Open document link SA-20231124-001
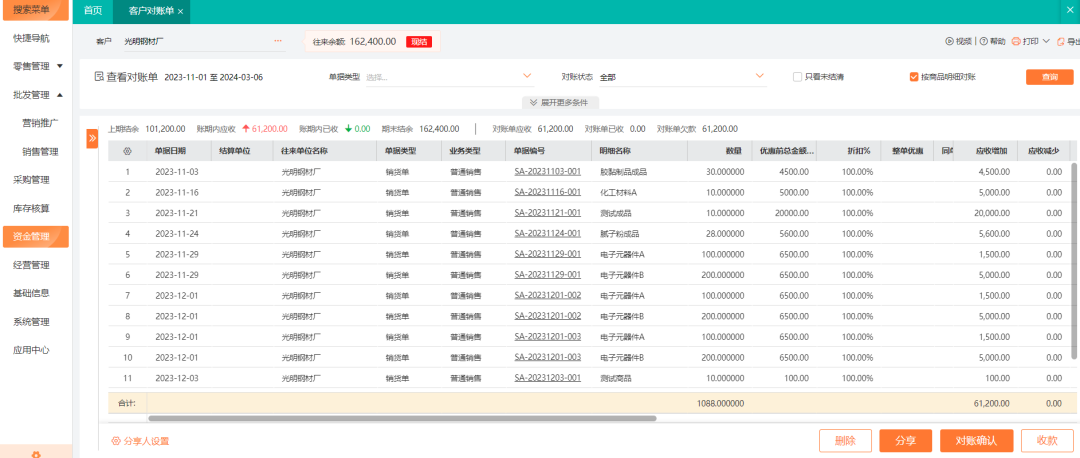This screenshot has width=1080, height=458. pyautogui.click(x=548, y=233)
